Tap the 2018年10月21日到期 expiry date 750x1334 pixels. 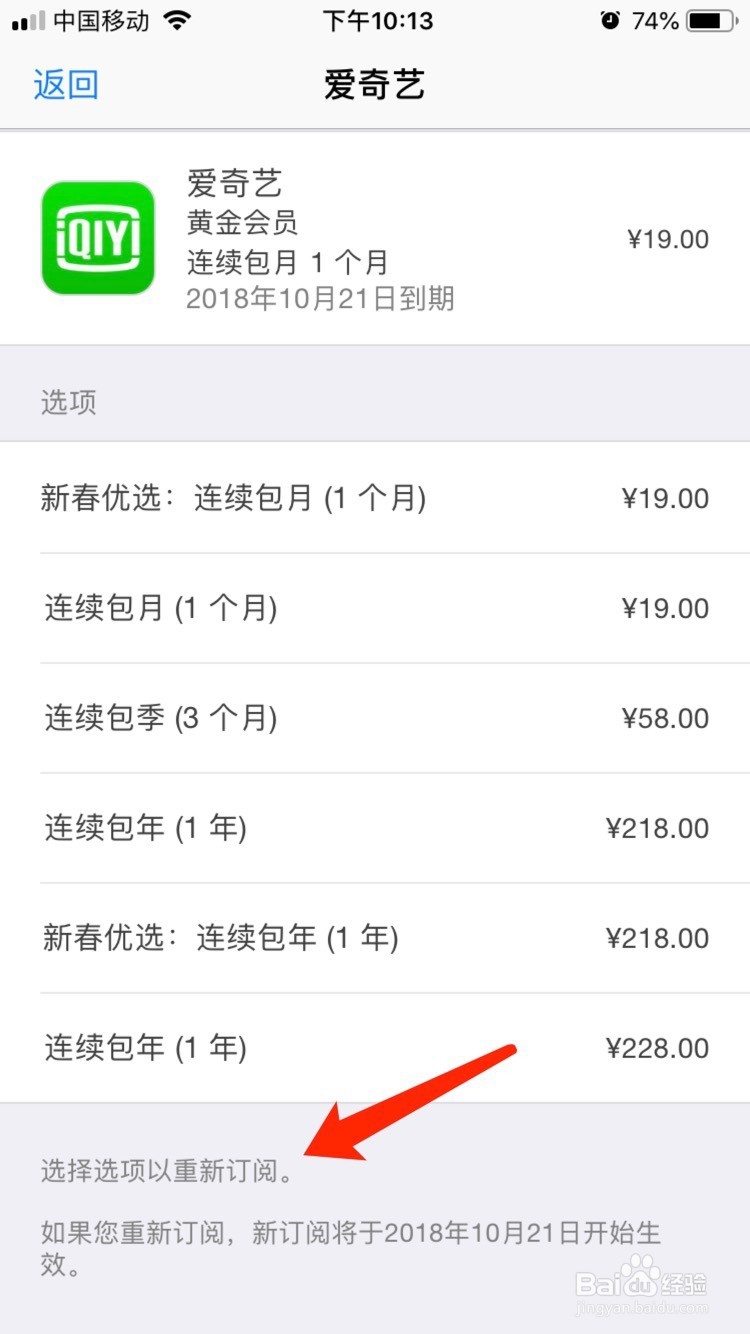tap(320, 298)
